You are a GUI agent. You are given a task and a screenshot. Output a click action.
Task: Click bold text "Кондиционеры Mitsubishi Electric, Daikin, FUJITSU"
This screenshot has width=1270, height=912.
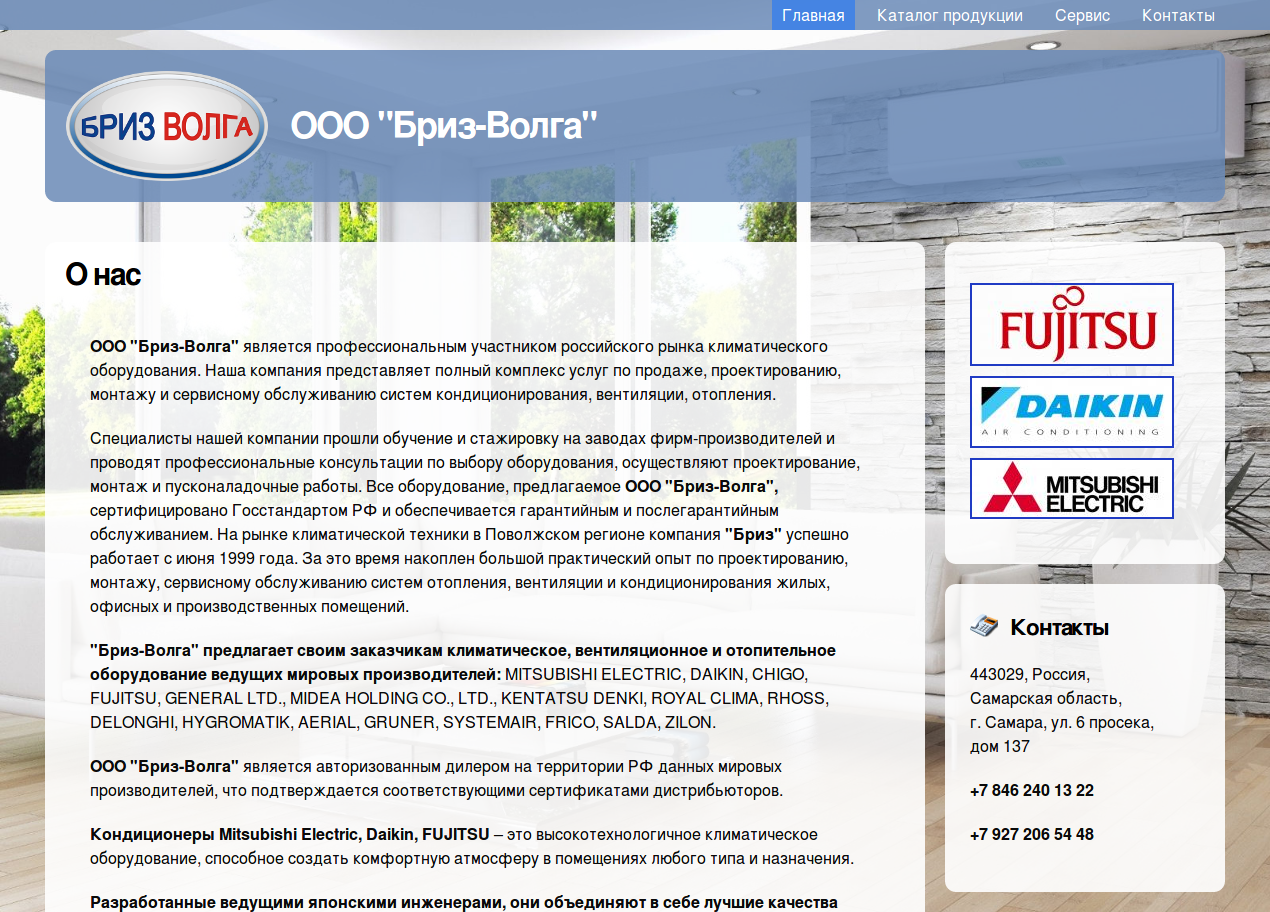click(x=289, y=834)
